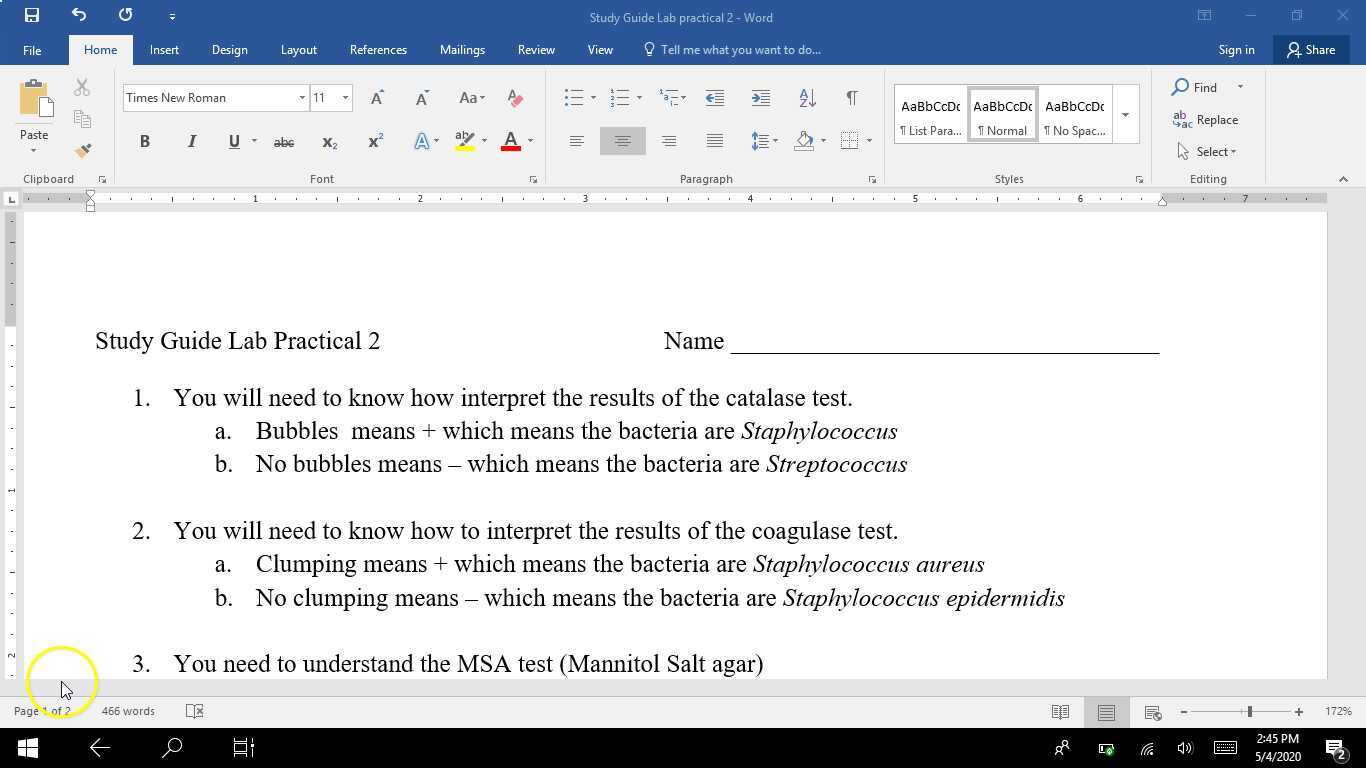Switch to the Insert ribbon tab
Image resolution: width=1366 pixels, height=768 pixels.
164,49
